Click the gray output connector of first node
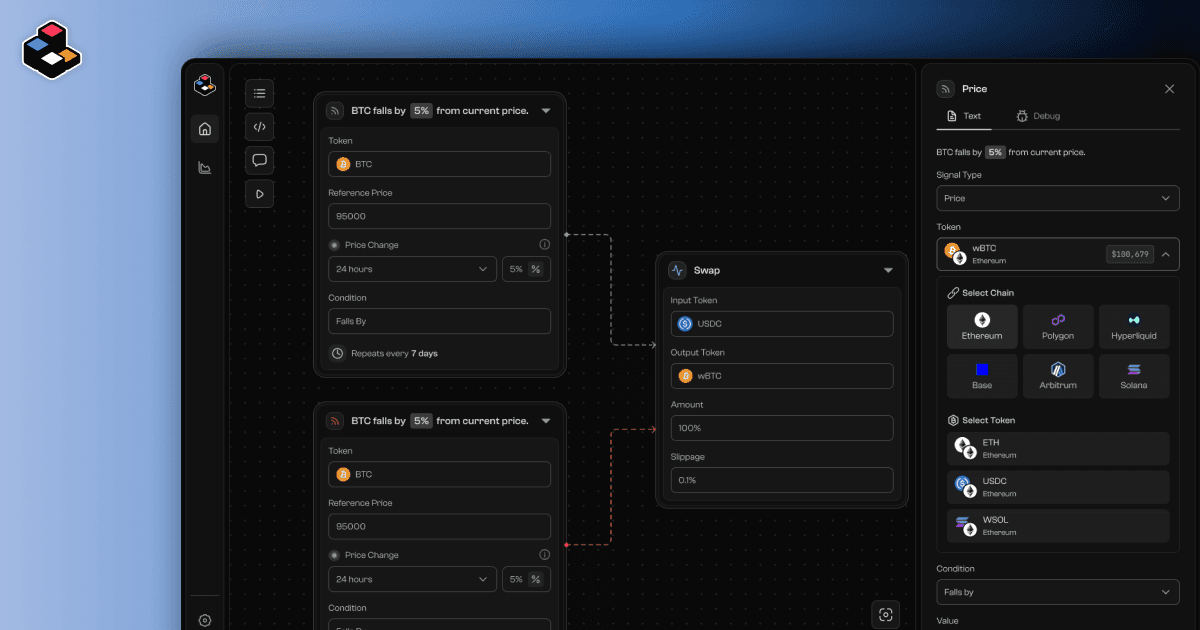The height and width of the screenshot is (630, 1200). point(566,235)
